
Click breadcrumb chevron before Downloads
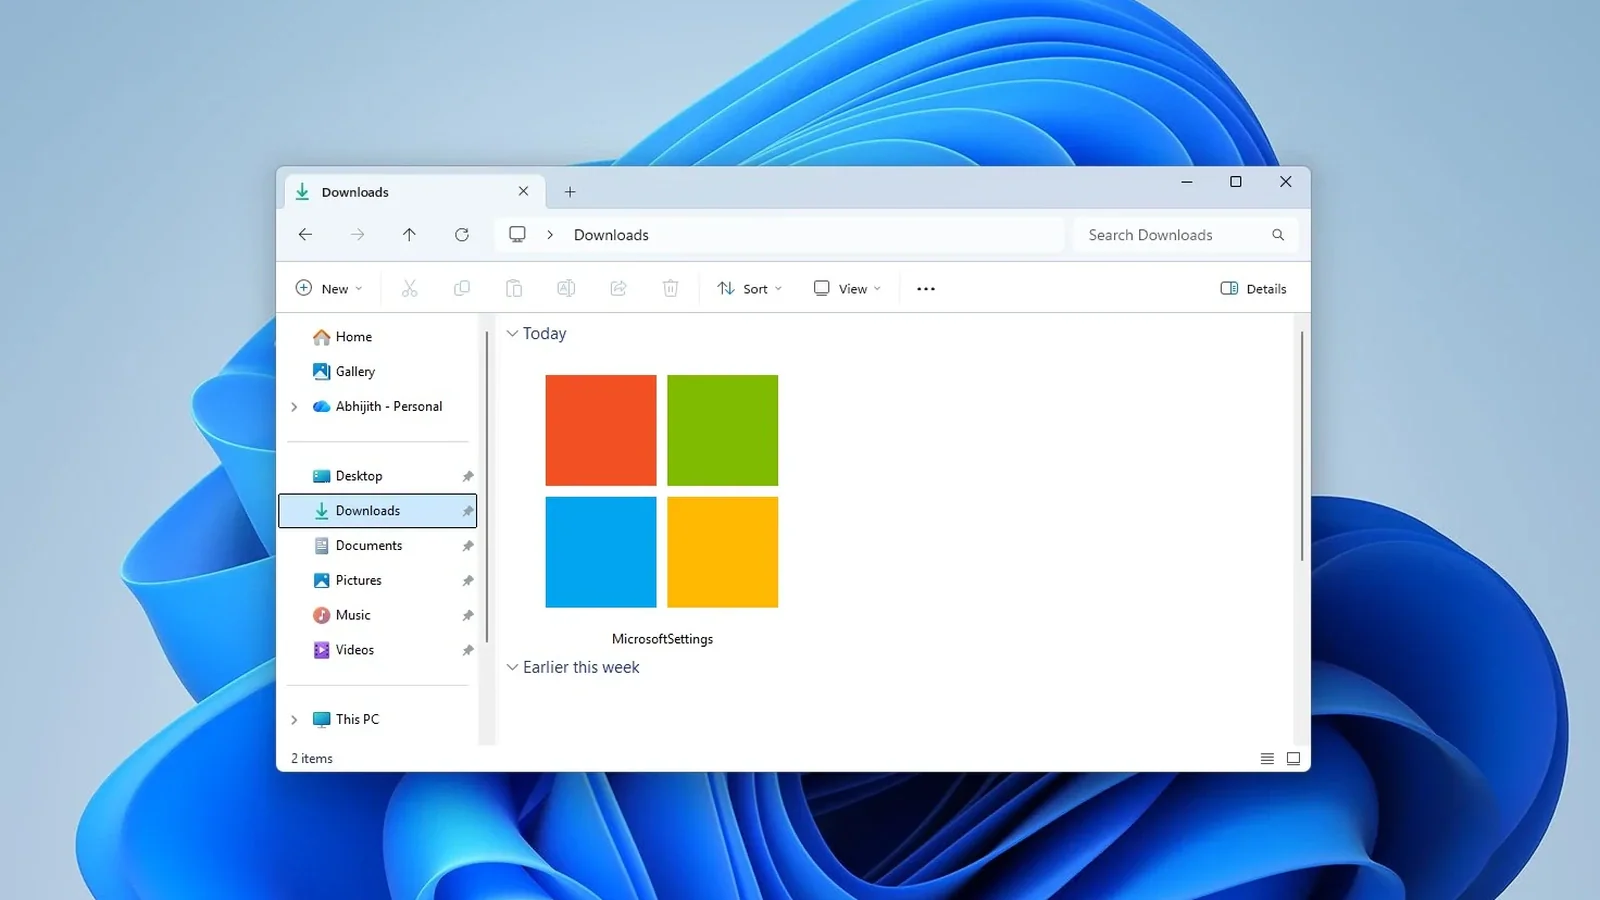[x=550, y=235]
